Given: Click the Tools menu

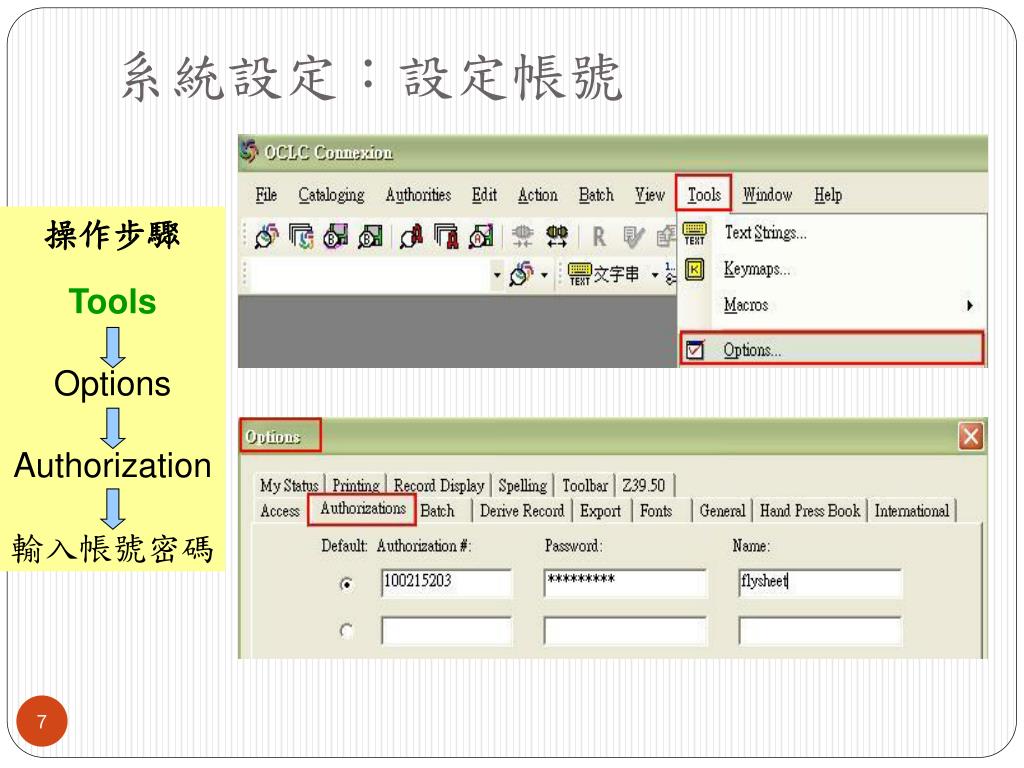Looking at the screenshot, I should pos(703,194).
